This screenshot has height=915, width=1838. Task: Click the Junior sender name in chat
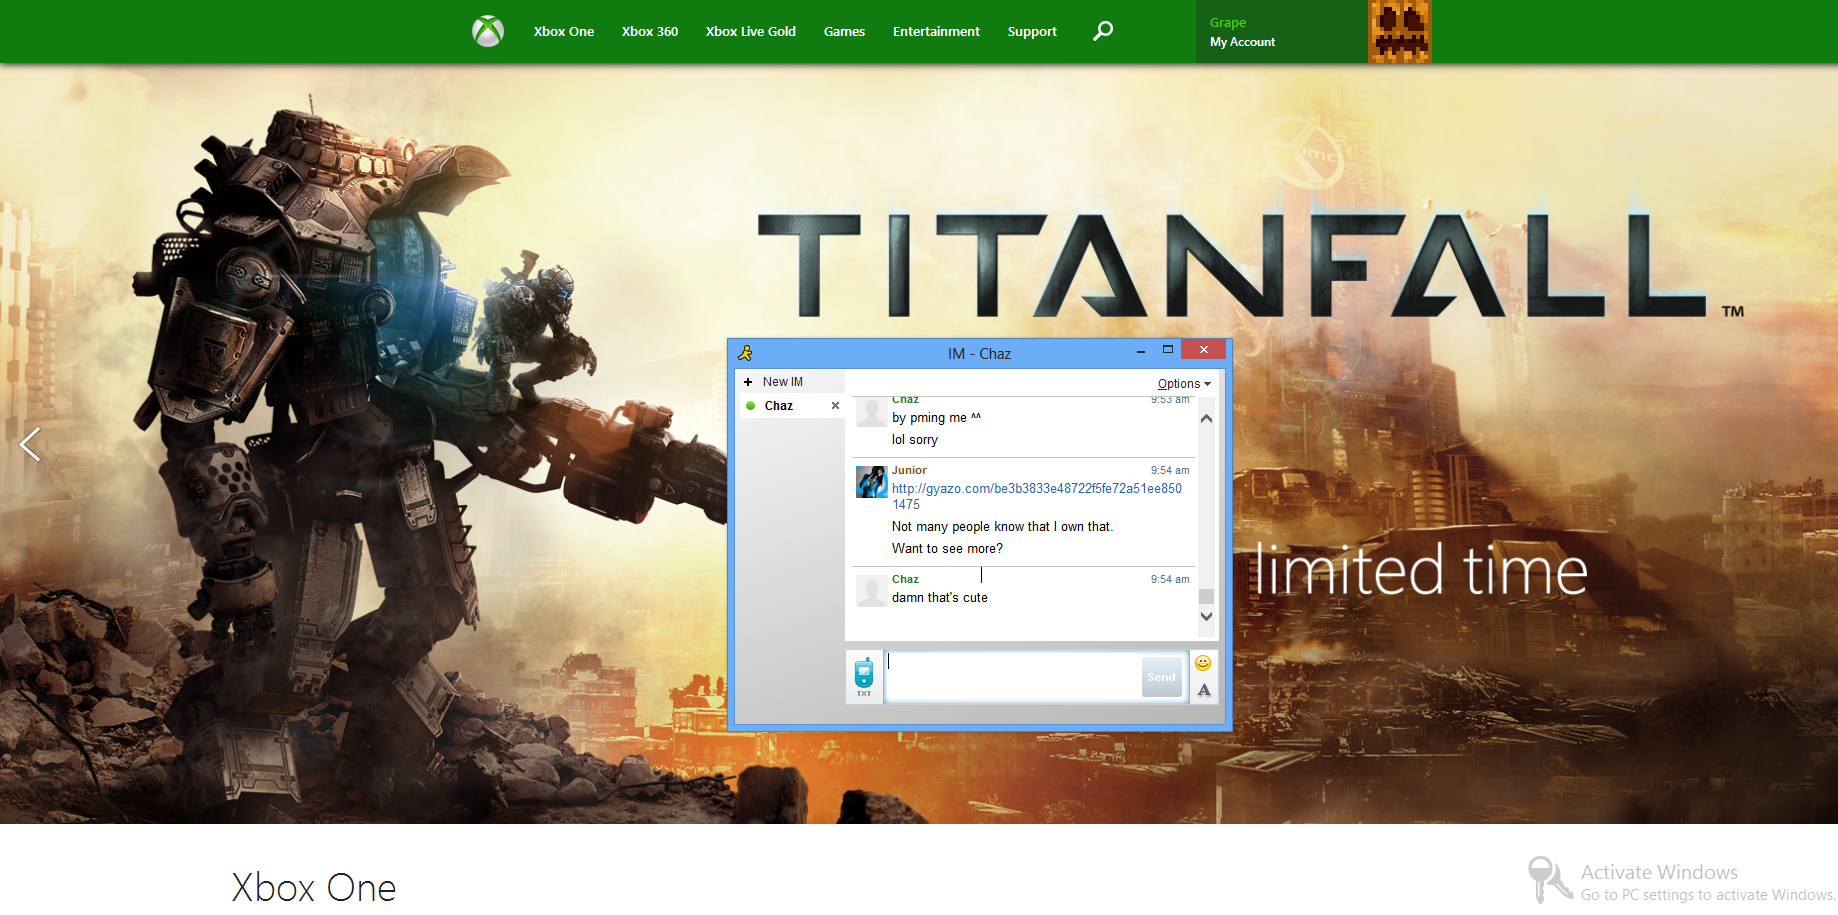tap(909, 470)
